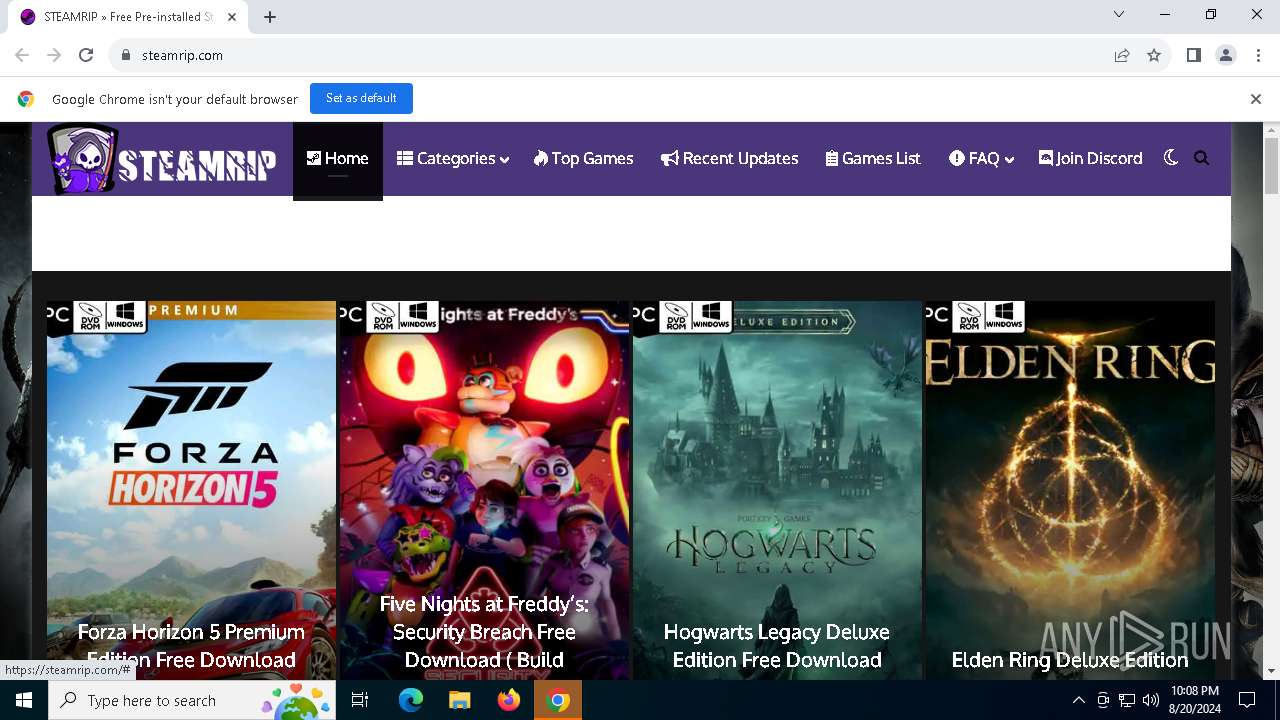
Task: Open Chrome profile avatar
Action: click(1226, 55)
